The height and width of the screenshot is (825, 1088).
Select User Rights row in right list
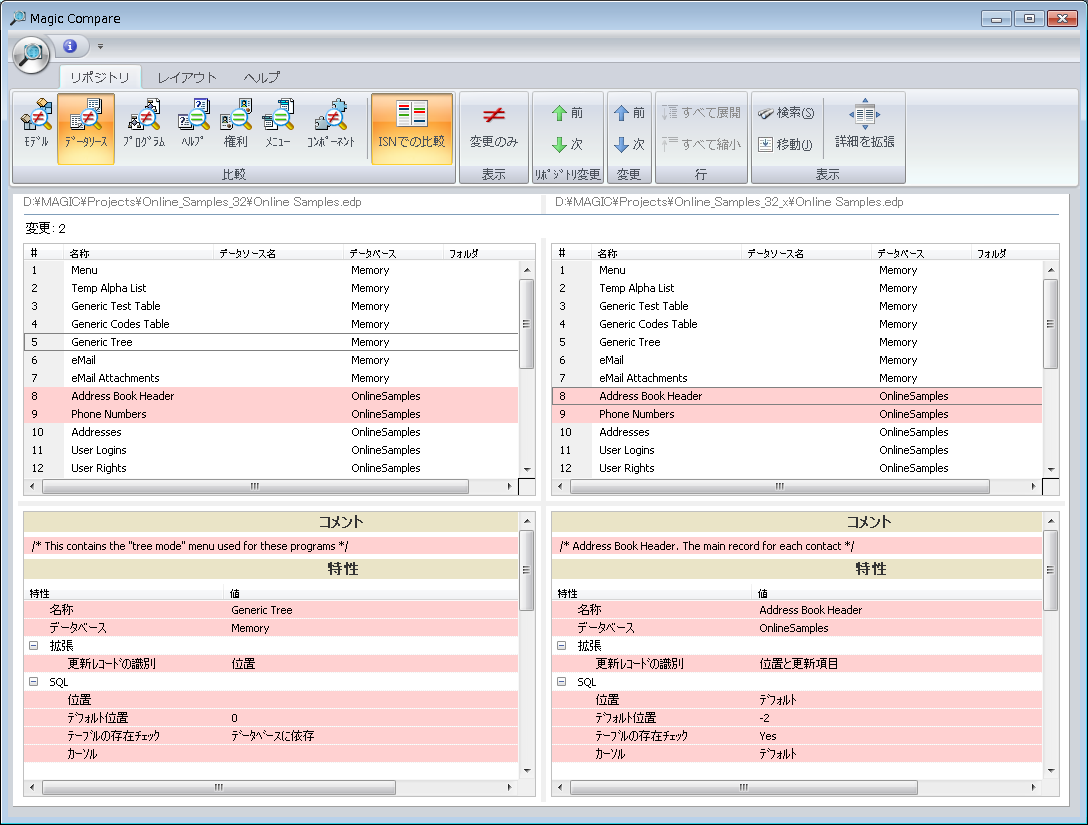coord(797,468)
